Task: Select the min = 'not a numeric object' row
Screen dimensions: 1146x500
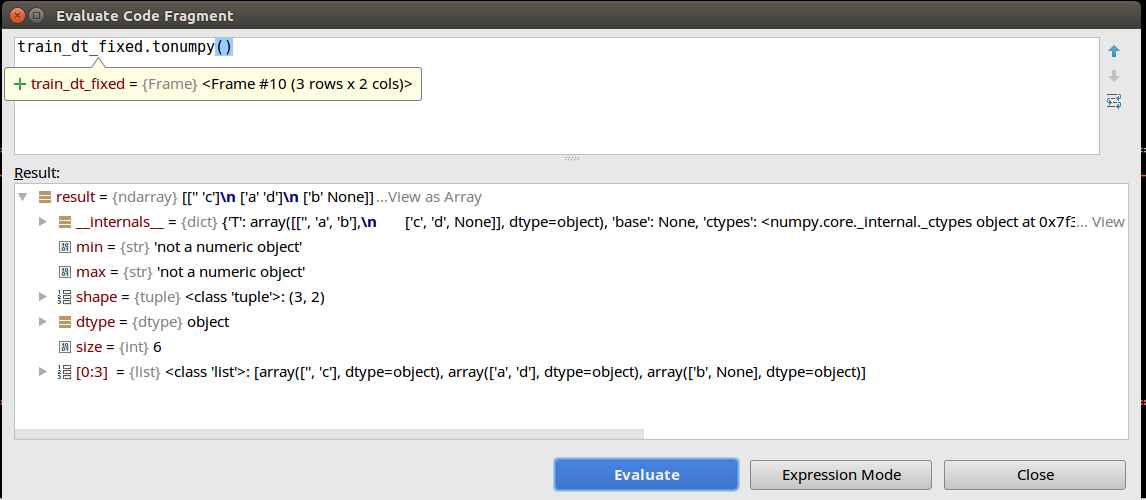Action: coord(571,247)
